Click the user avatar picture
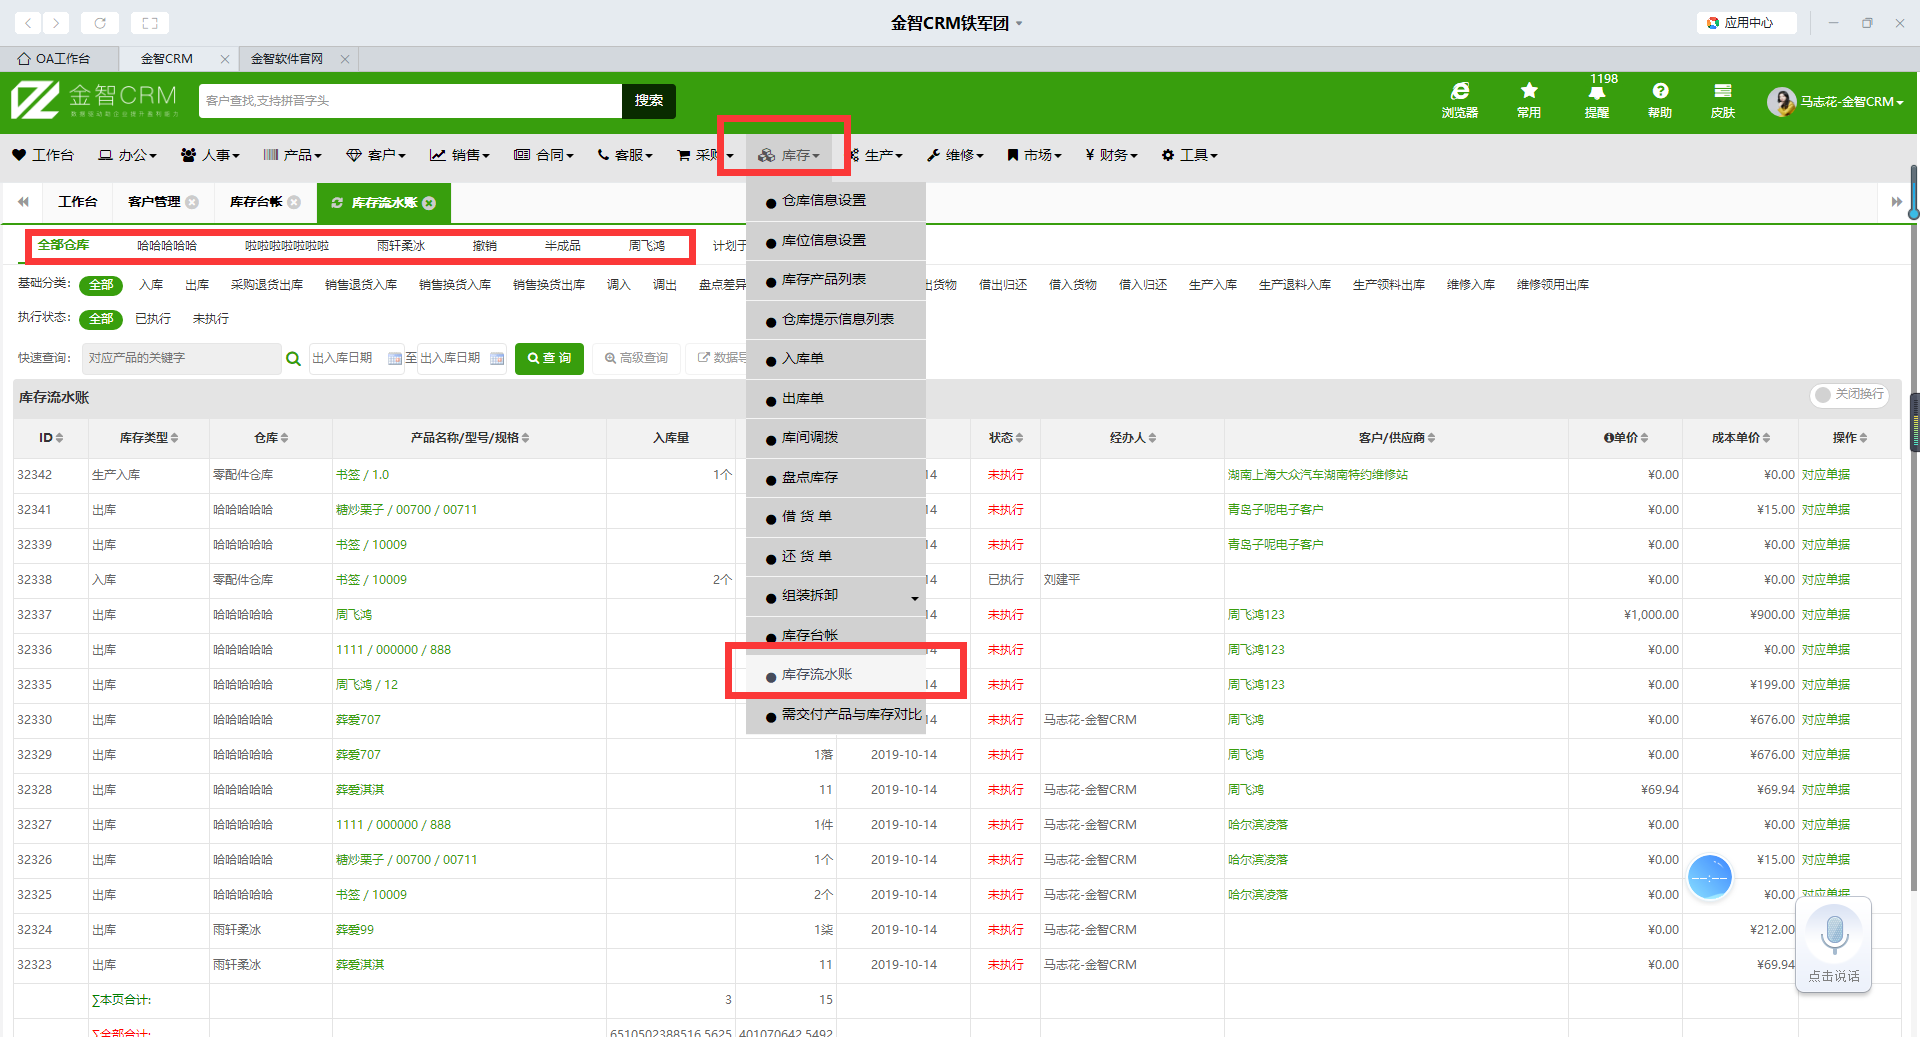1920x1040 pixels. click(x=1781, y=101)
